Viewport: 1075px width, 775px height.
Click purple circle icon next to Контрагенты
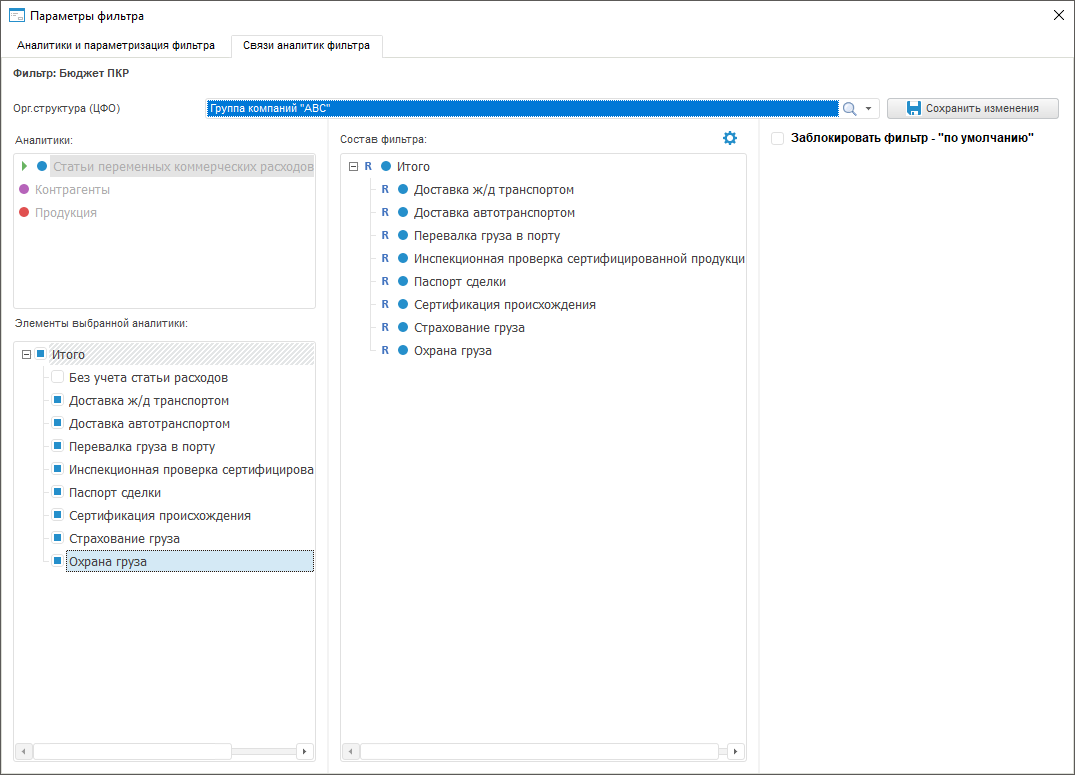coord(24,189)
